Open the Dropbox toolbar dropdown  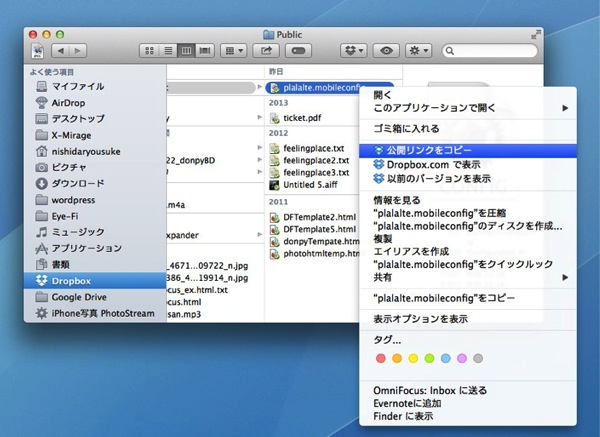[x=354, y=51]
